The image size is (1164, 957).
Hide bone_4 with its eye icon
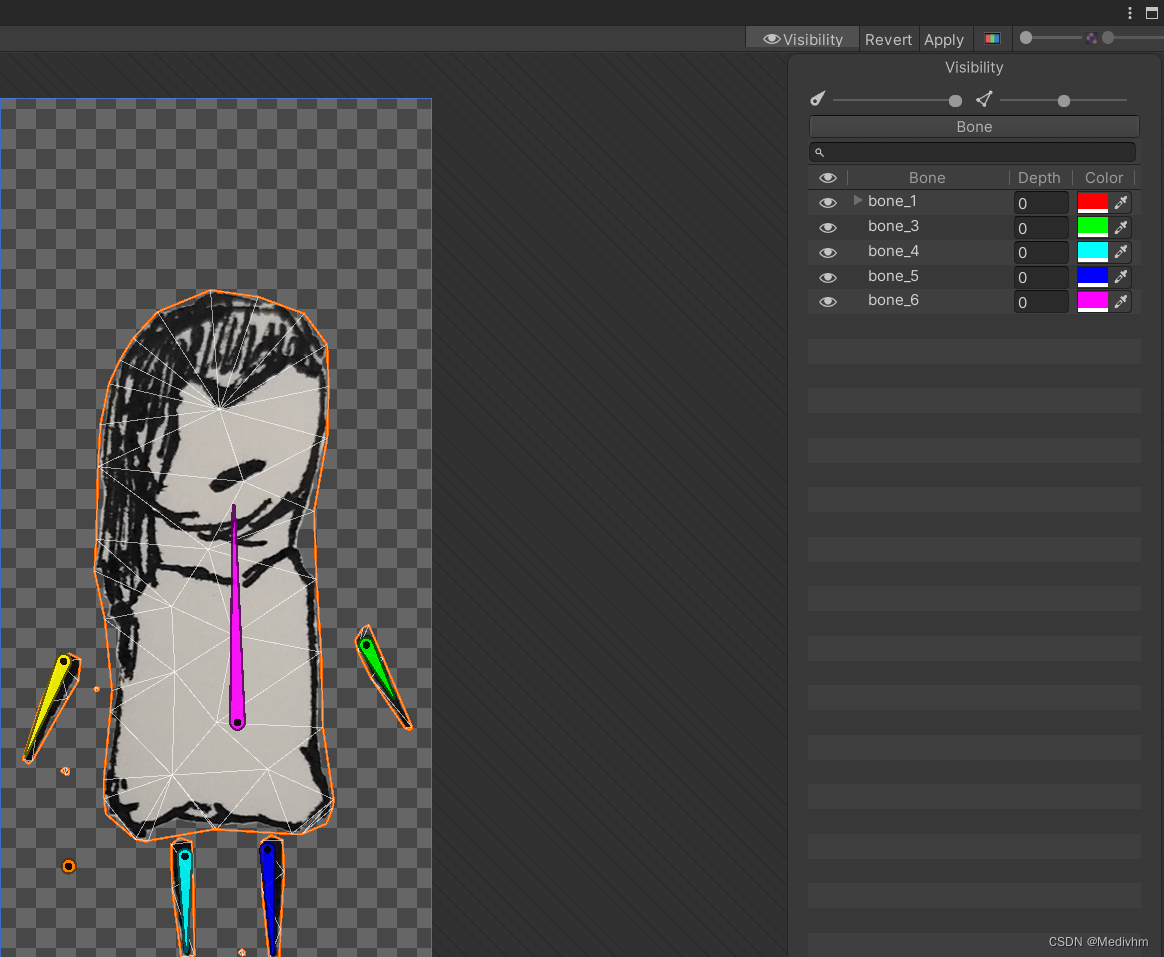pyautogui.click(x=828, y=252)
